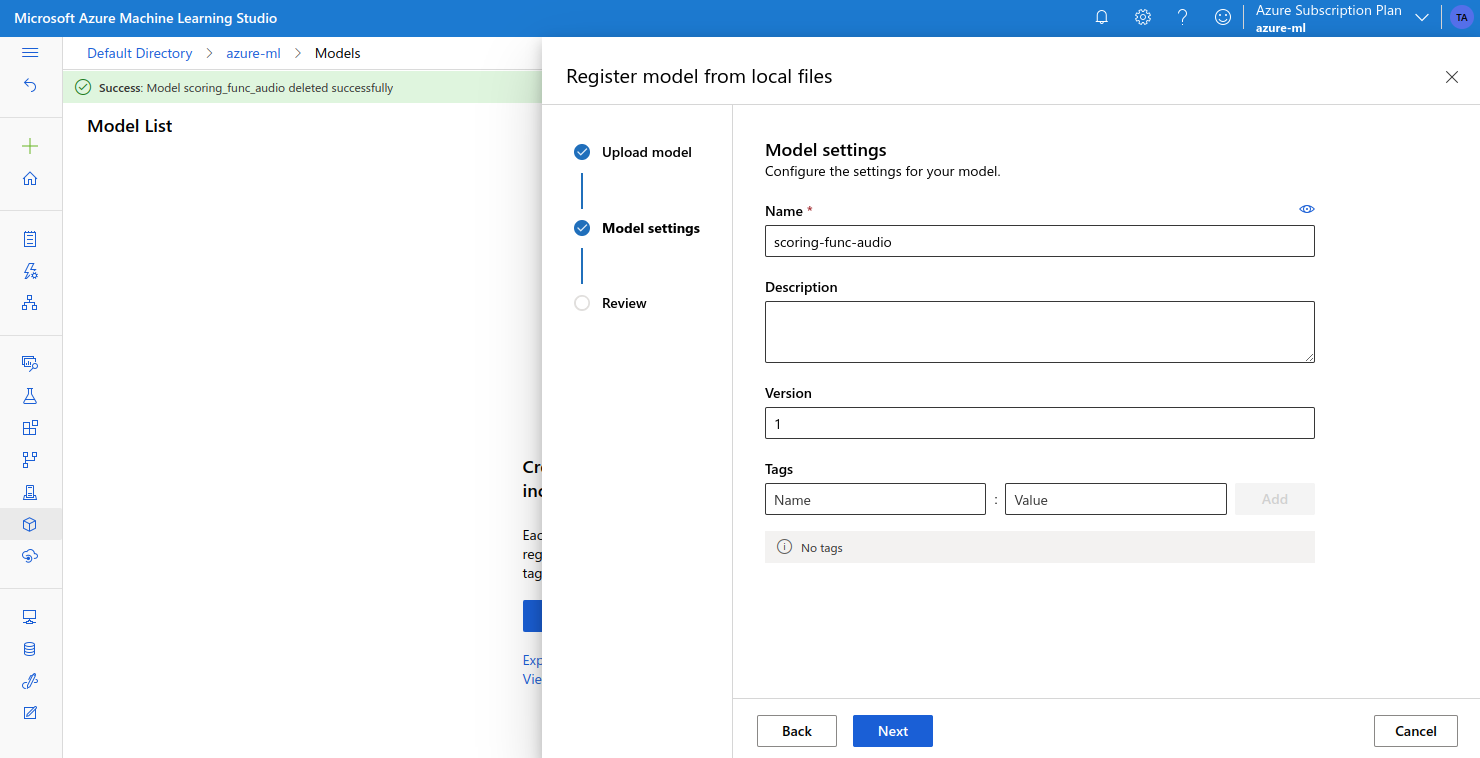Open Experiments flask icon in sidebar

(x=30, y=396)
